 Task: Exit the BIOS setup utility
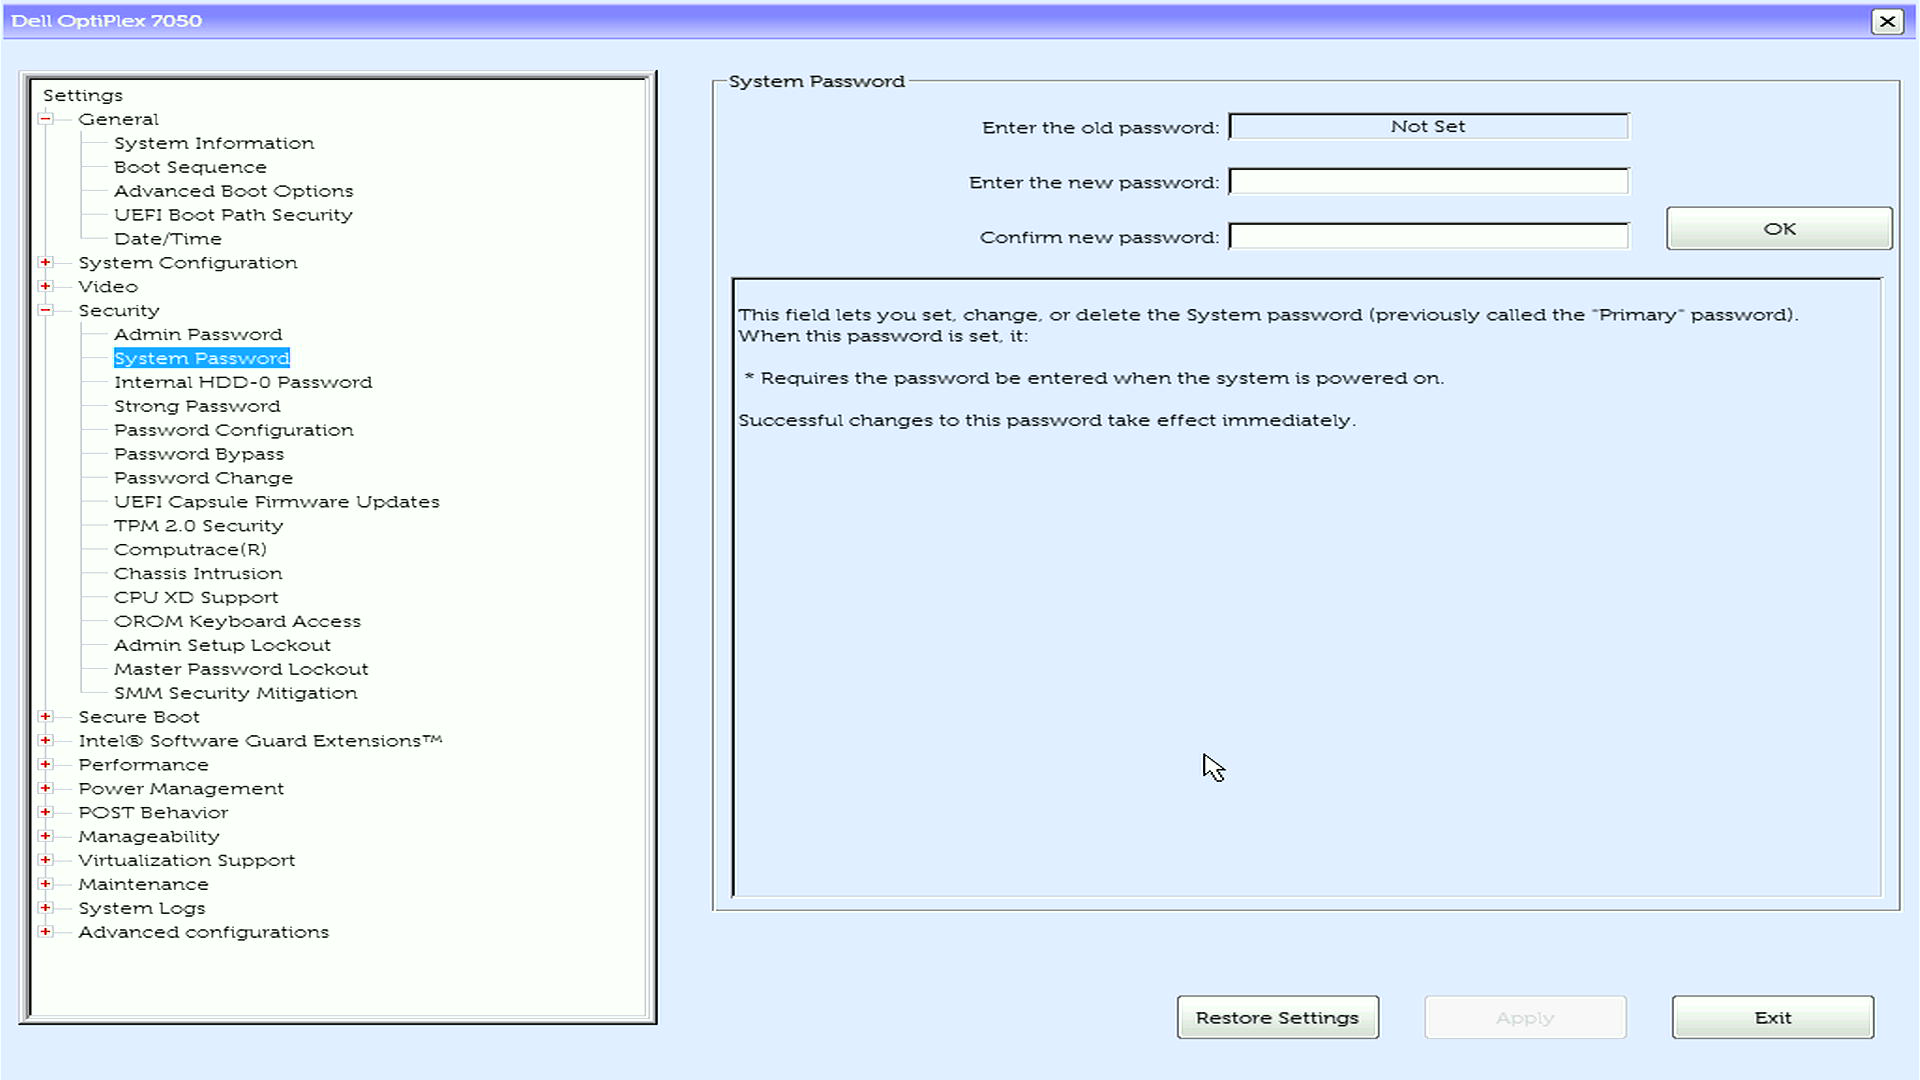point(1772,1017)
